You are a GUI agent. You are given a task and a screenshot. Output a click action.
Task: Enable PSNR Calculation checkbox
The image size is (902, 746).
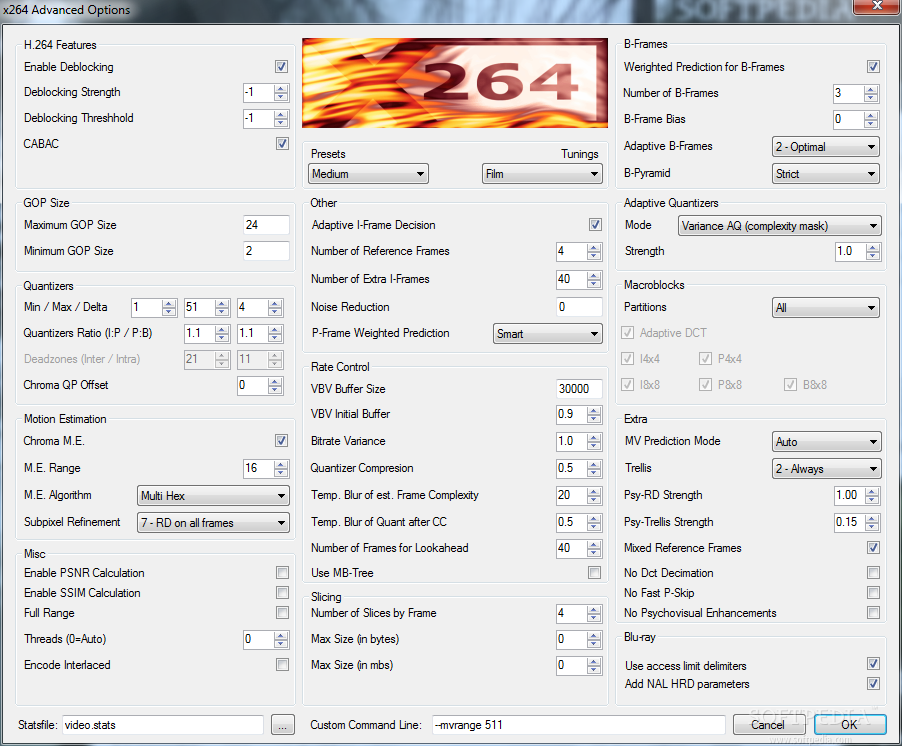point(282,572)
